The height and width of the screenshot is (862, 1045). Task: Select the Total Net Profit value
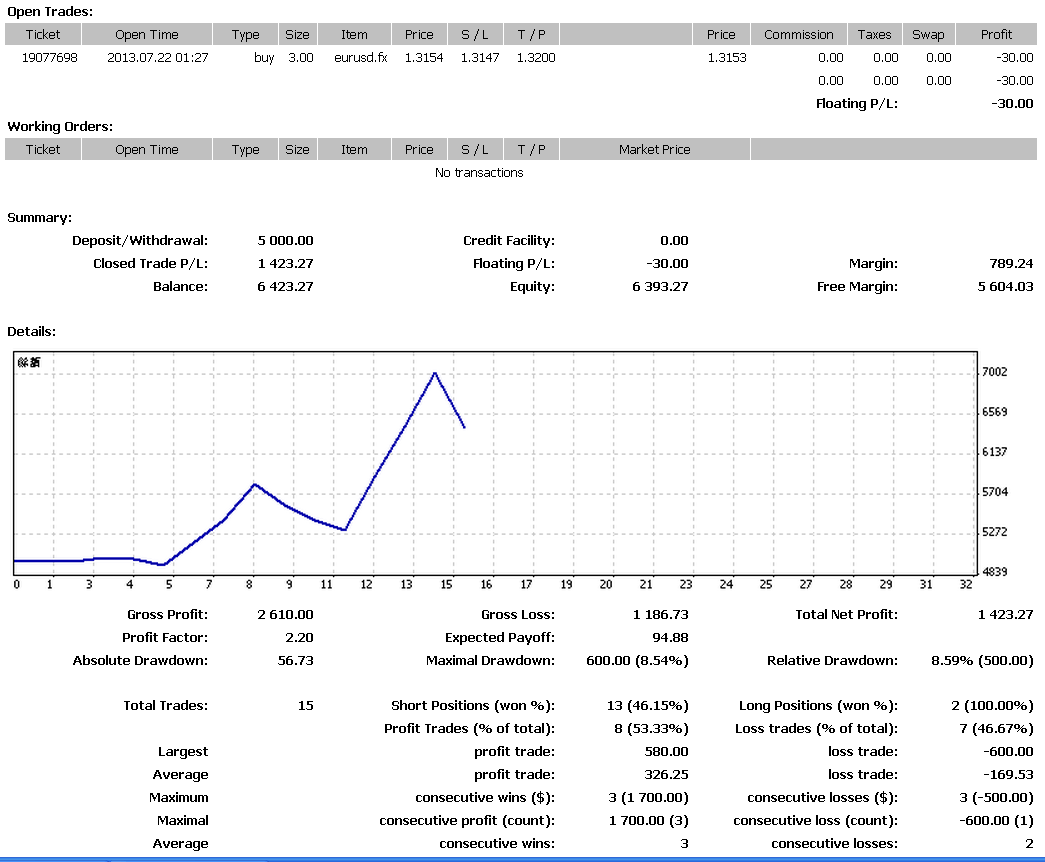(x=1006, y=615)
